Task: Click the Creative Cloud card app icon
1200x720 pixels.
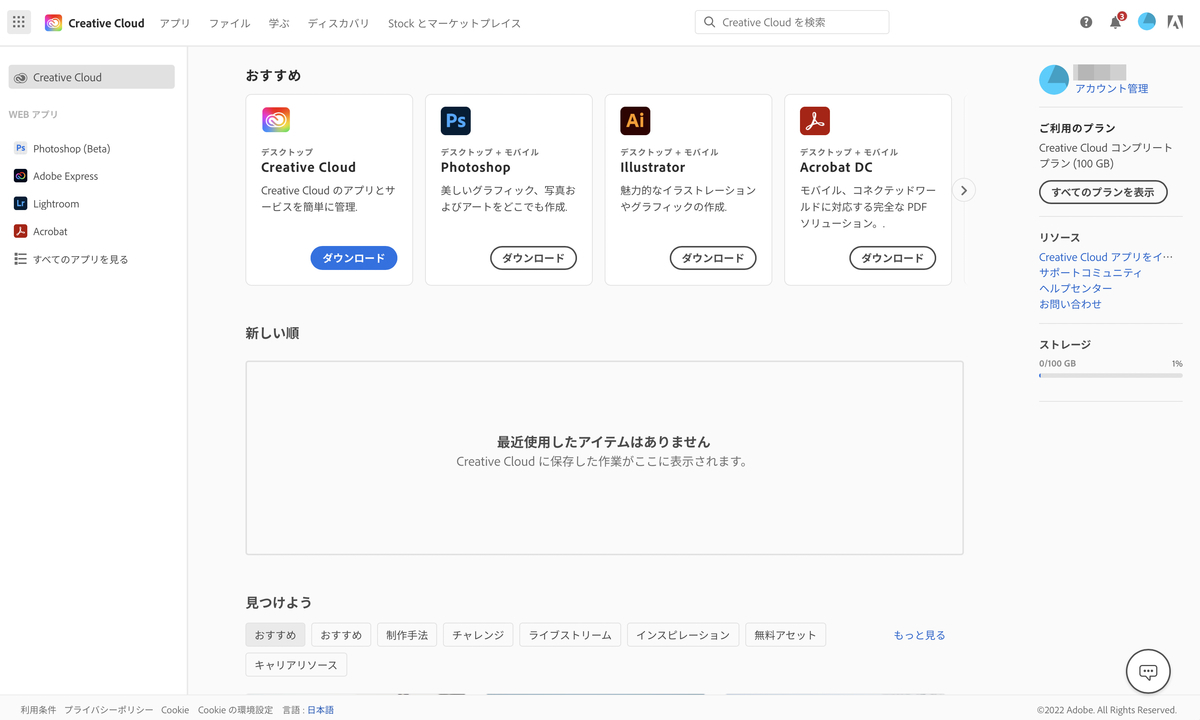Action: pos(276,121)
